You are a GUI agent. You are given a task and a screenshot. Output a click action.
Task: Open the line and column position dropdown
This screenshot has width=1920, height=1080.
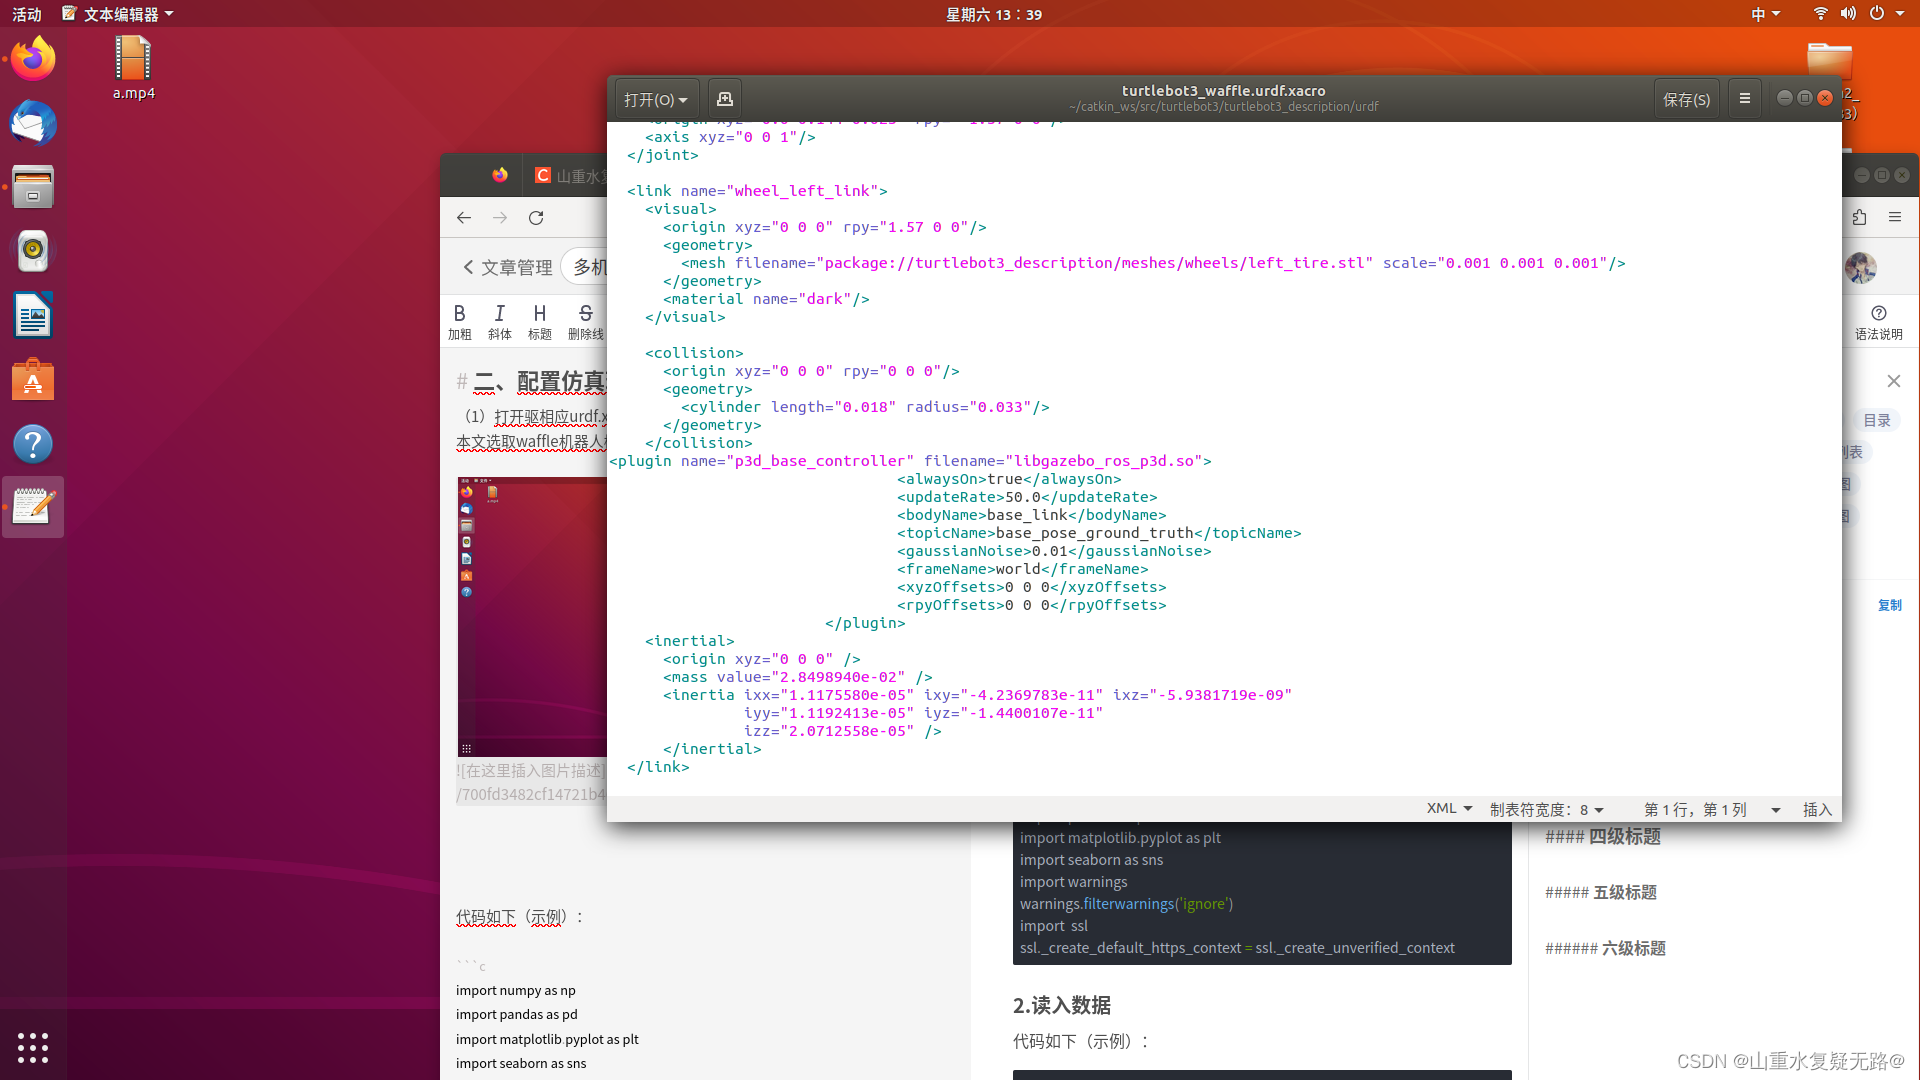pos(1712,809)
